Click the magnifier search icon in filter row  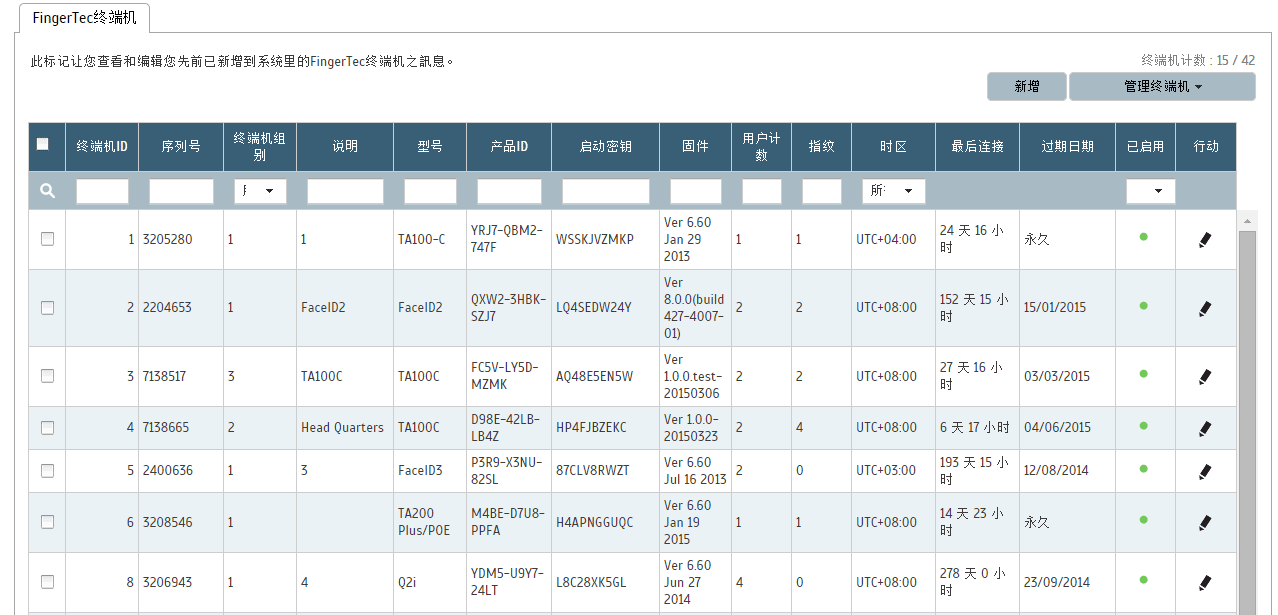pos(47,191)
